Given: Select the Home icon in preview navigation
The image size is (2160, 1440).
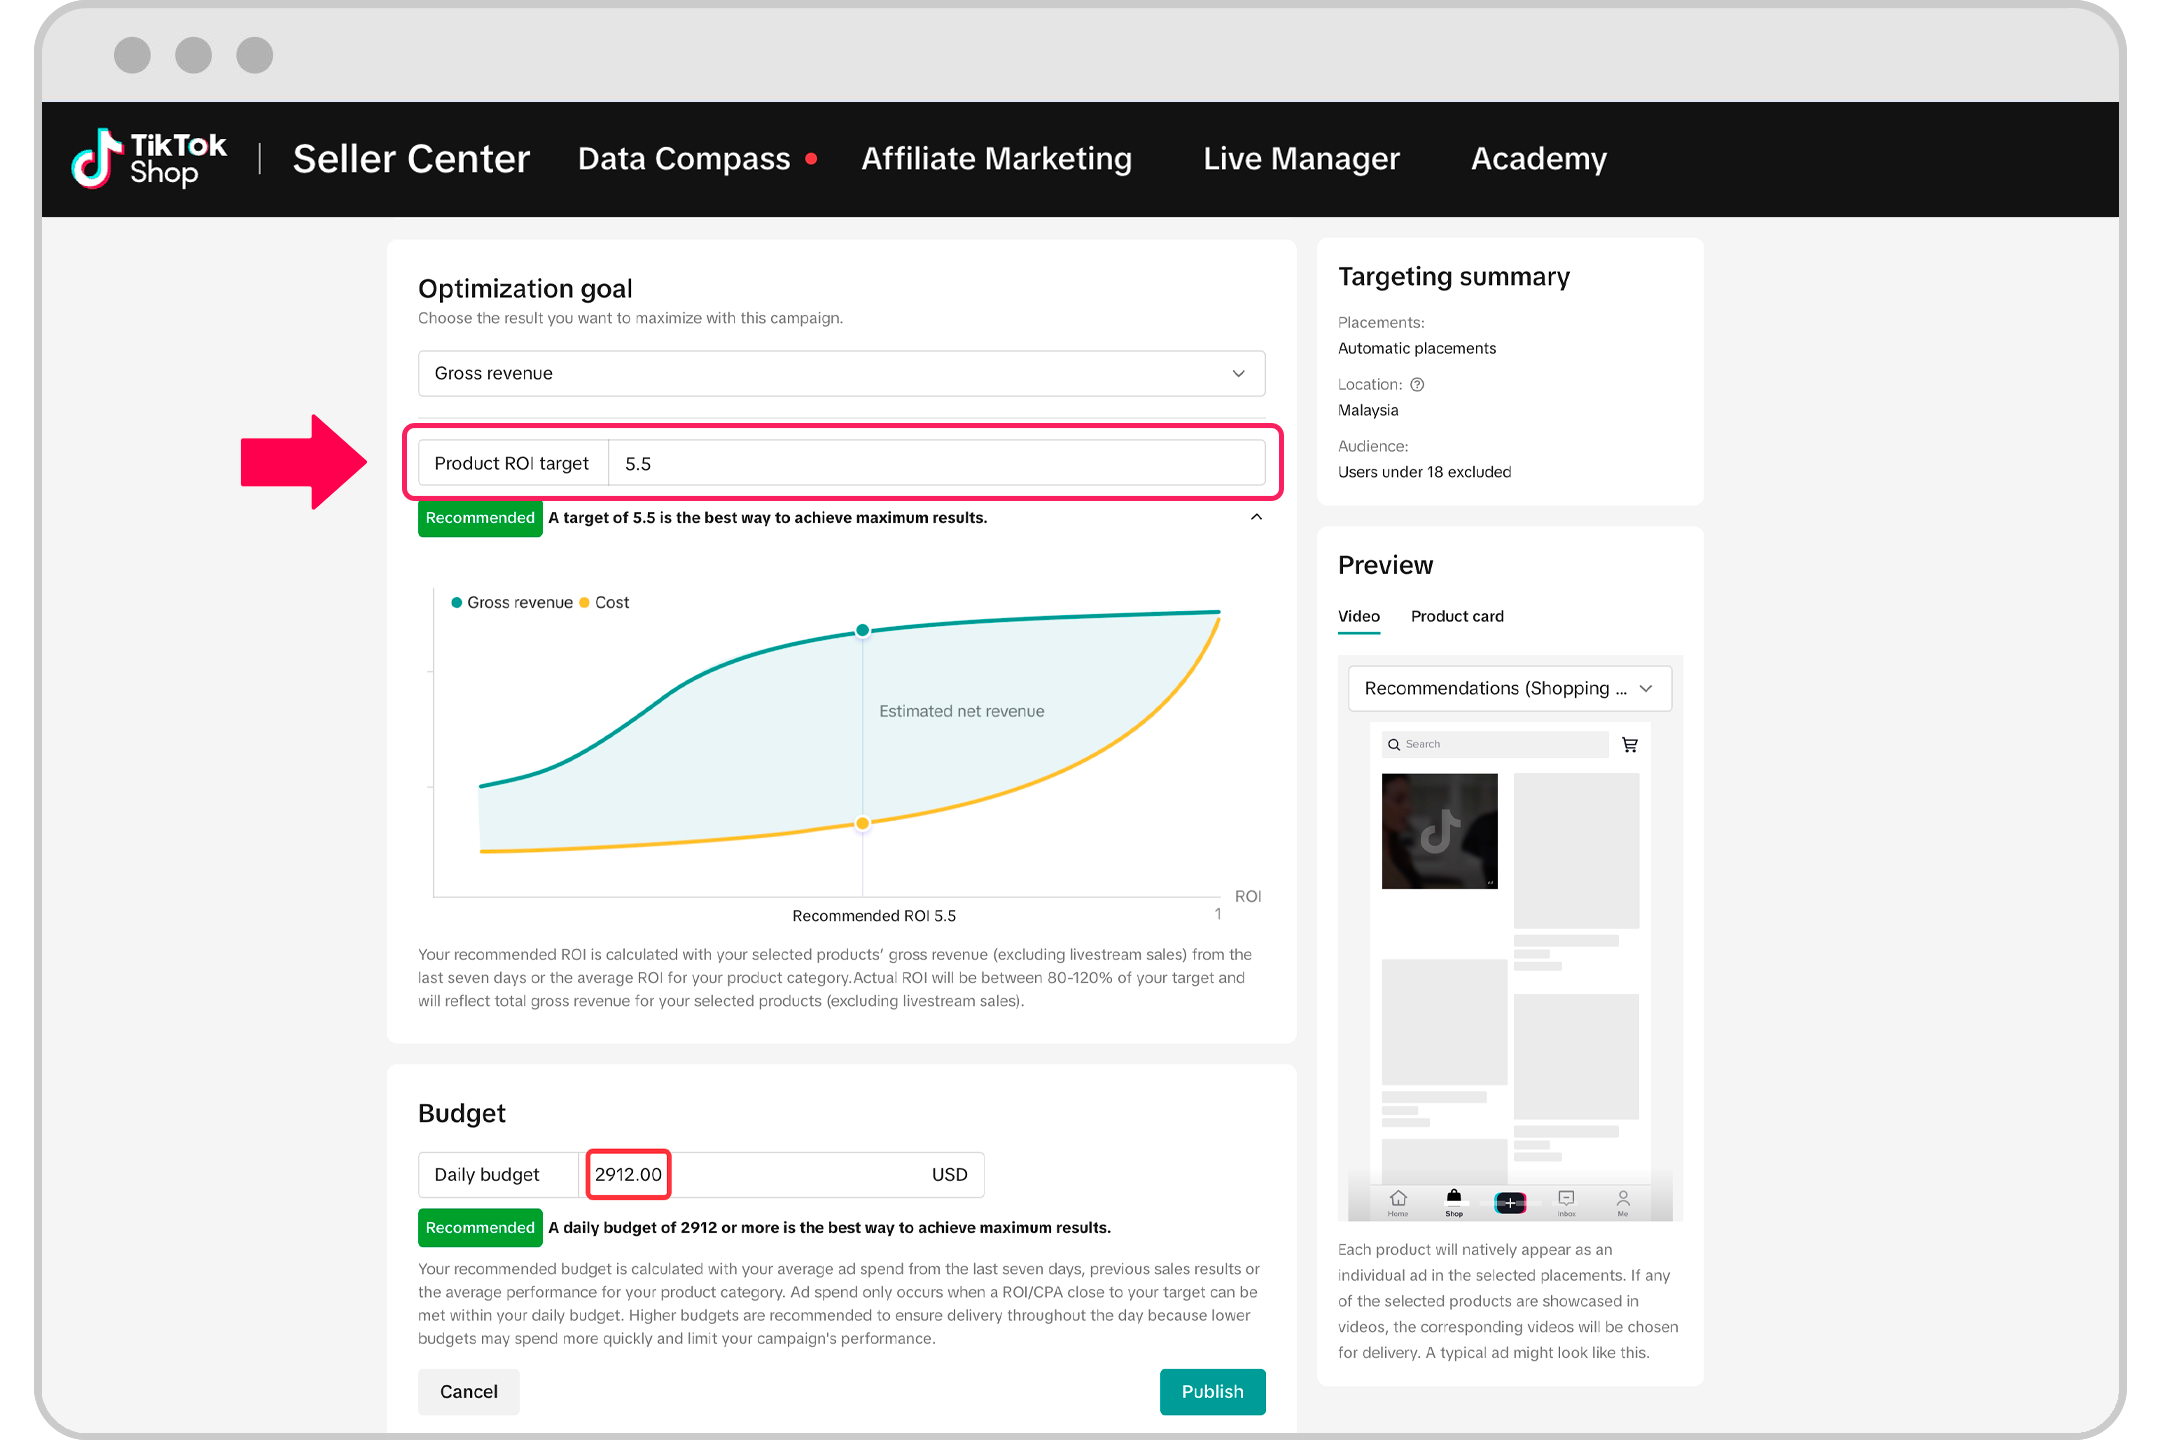Looking at the screenshot, I should pyautogui.click(x=1397, y=1197).
